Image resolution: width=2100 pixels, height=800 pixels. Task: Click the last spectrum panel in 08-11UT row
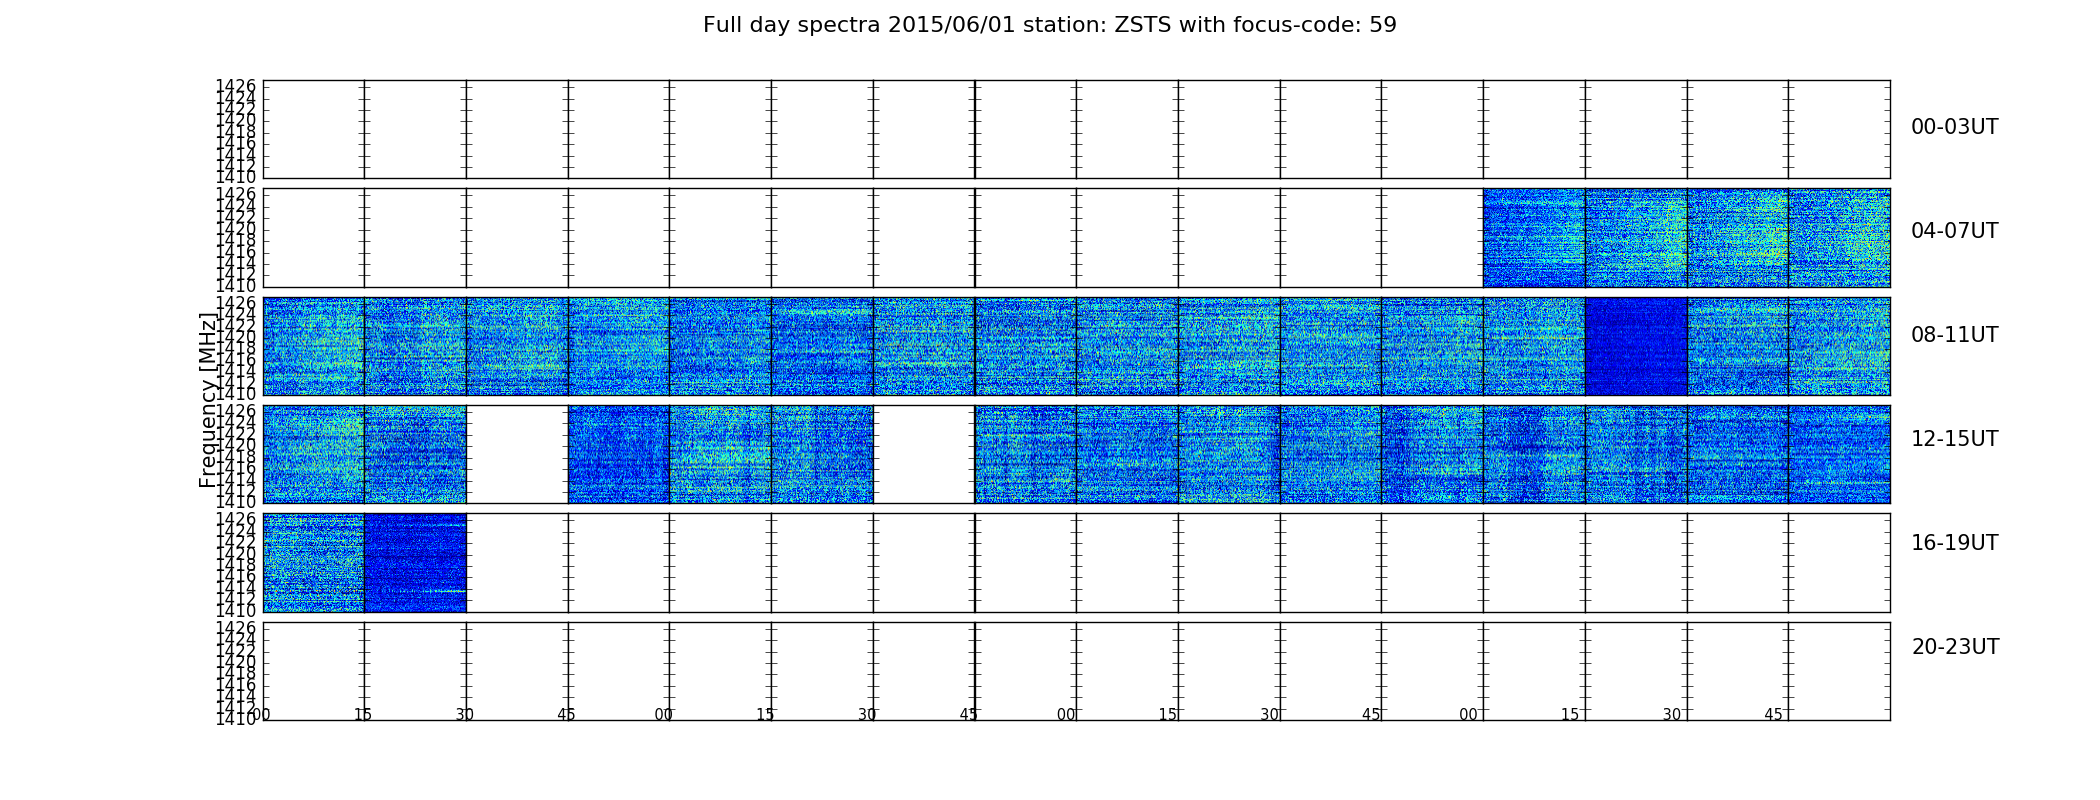[x=1839, y=346]
